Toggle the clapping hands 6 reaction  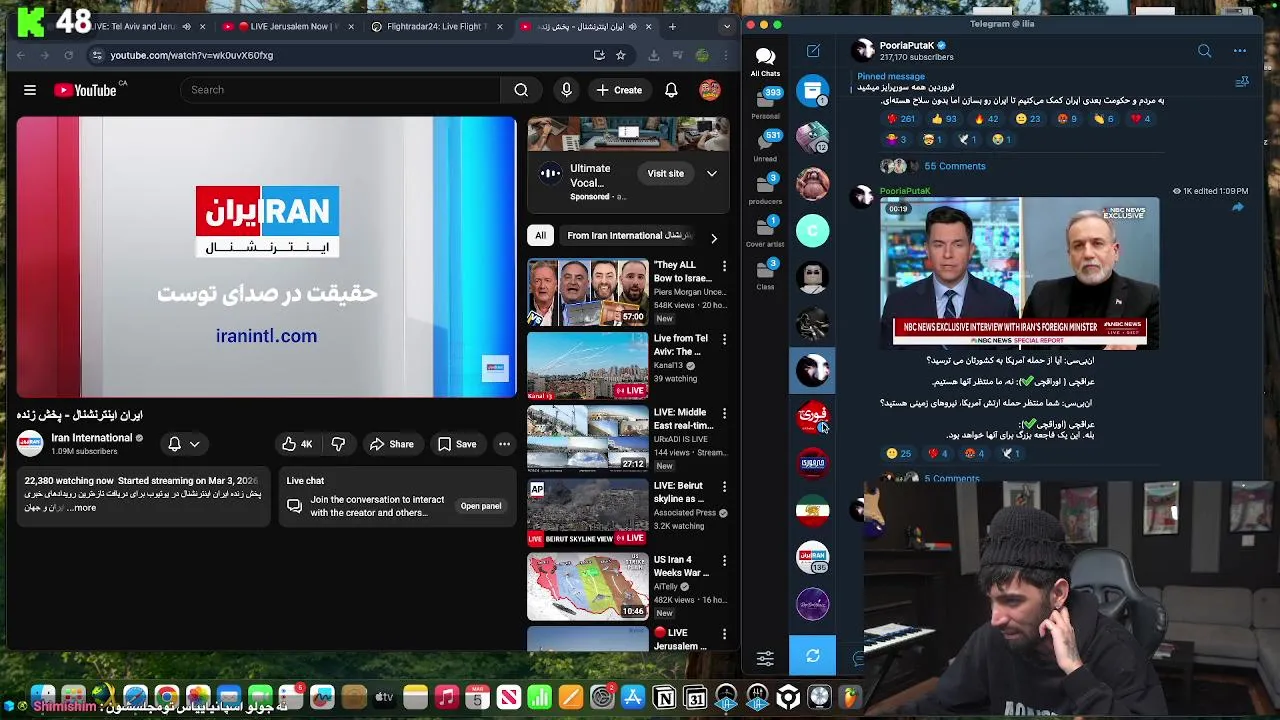click(1104, 119)
